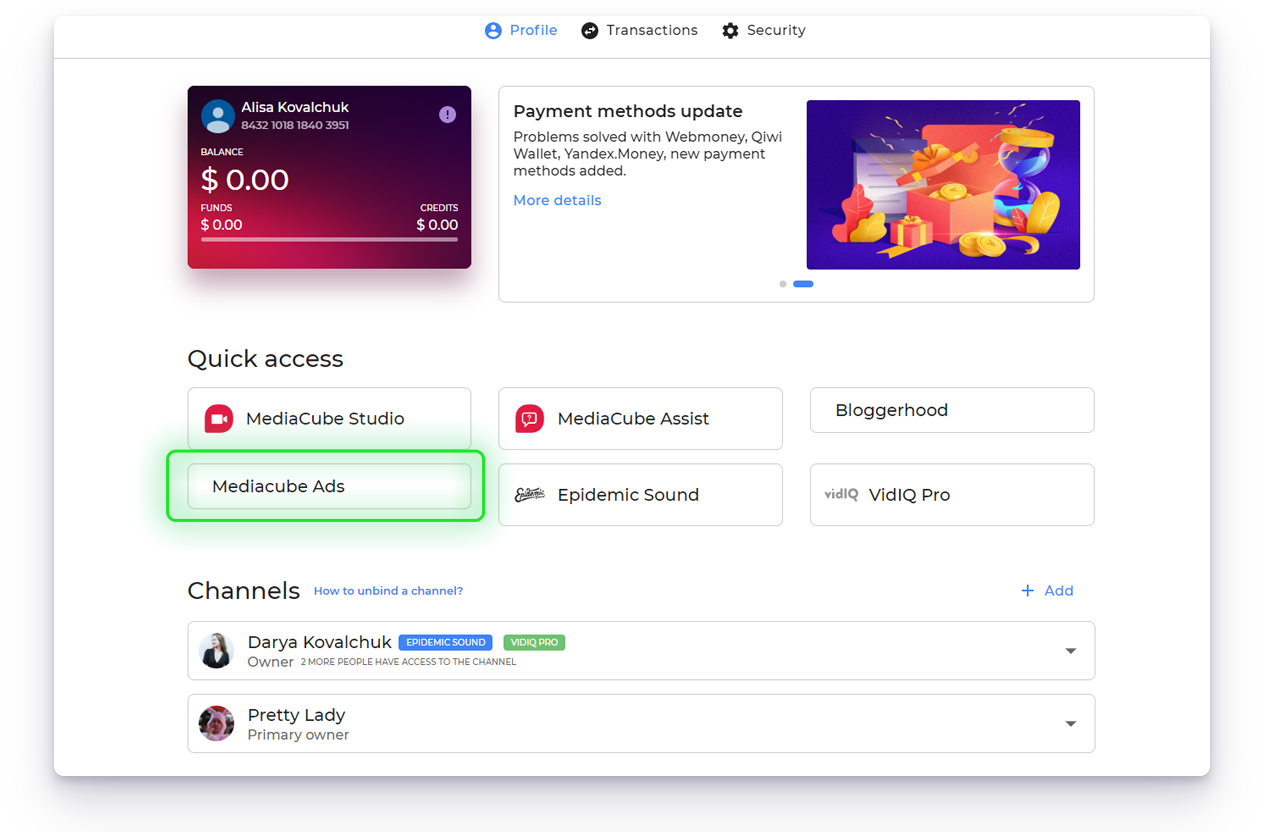Click the plus icon beside Add

(1027, 591)
